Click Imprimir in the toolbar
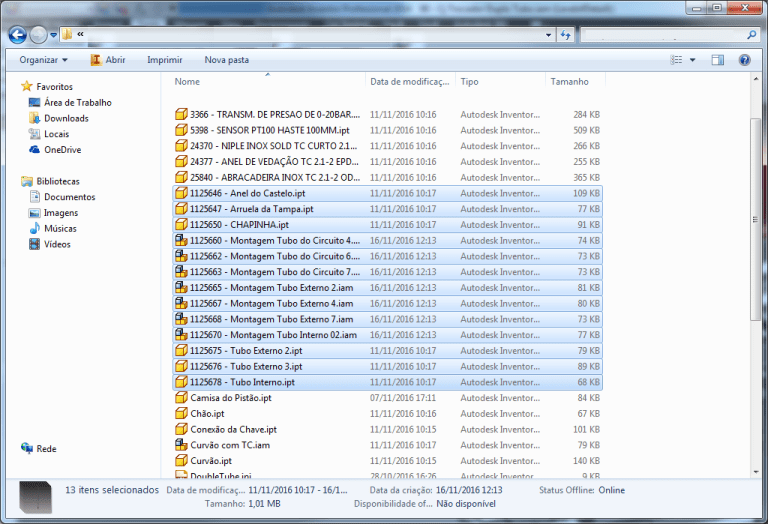Viewport: 768px width, 524px height. [x=165, y=60]
